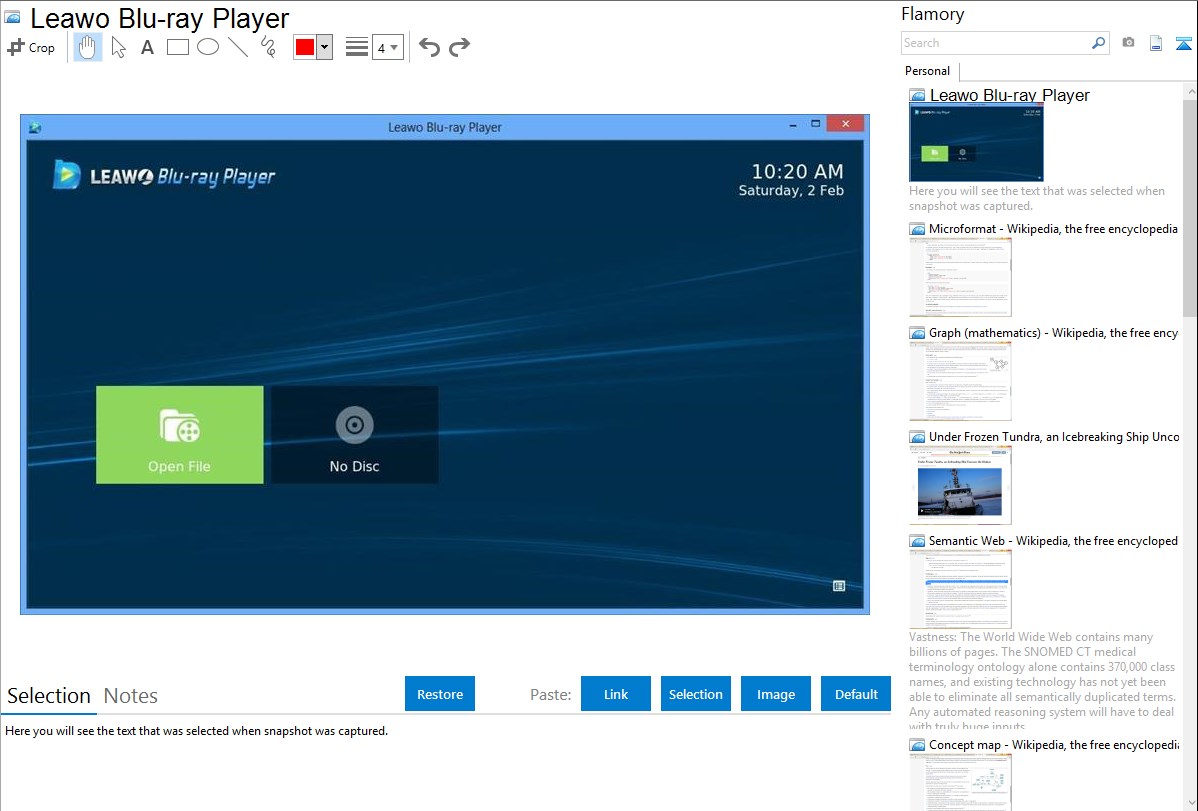Open the Microformat Wikipedia snapshot thumbnail
Screen dimensions: 1198x811
(x=960, y=277)
